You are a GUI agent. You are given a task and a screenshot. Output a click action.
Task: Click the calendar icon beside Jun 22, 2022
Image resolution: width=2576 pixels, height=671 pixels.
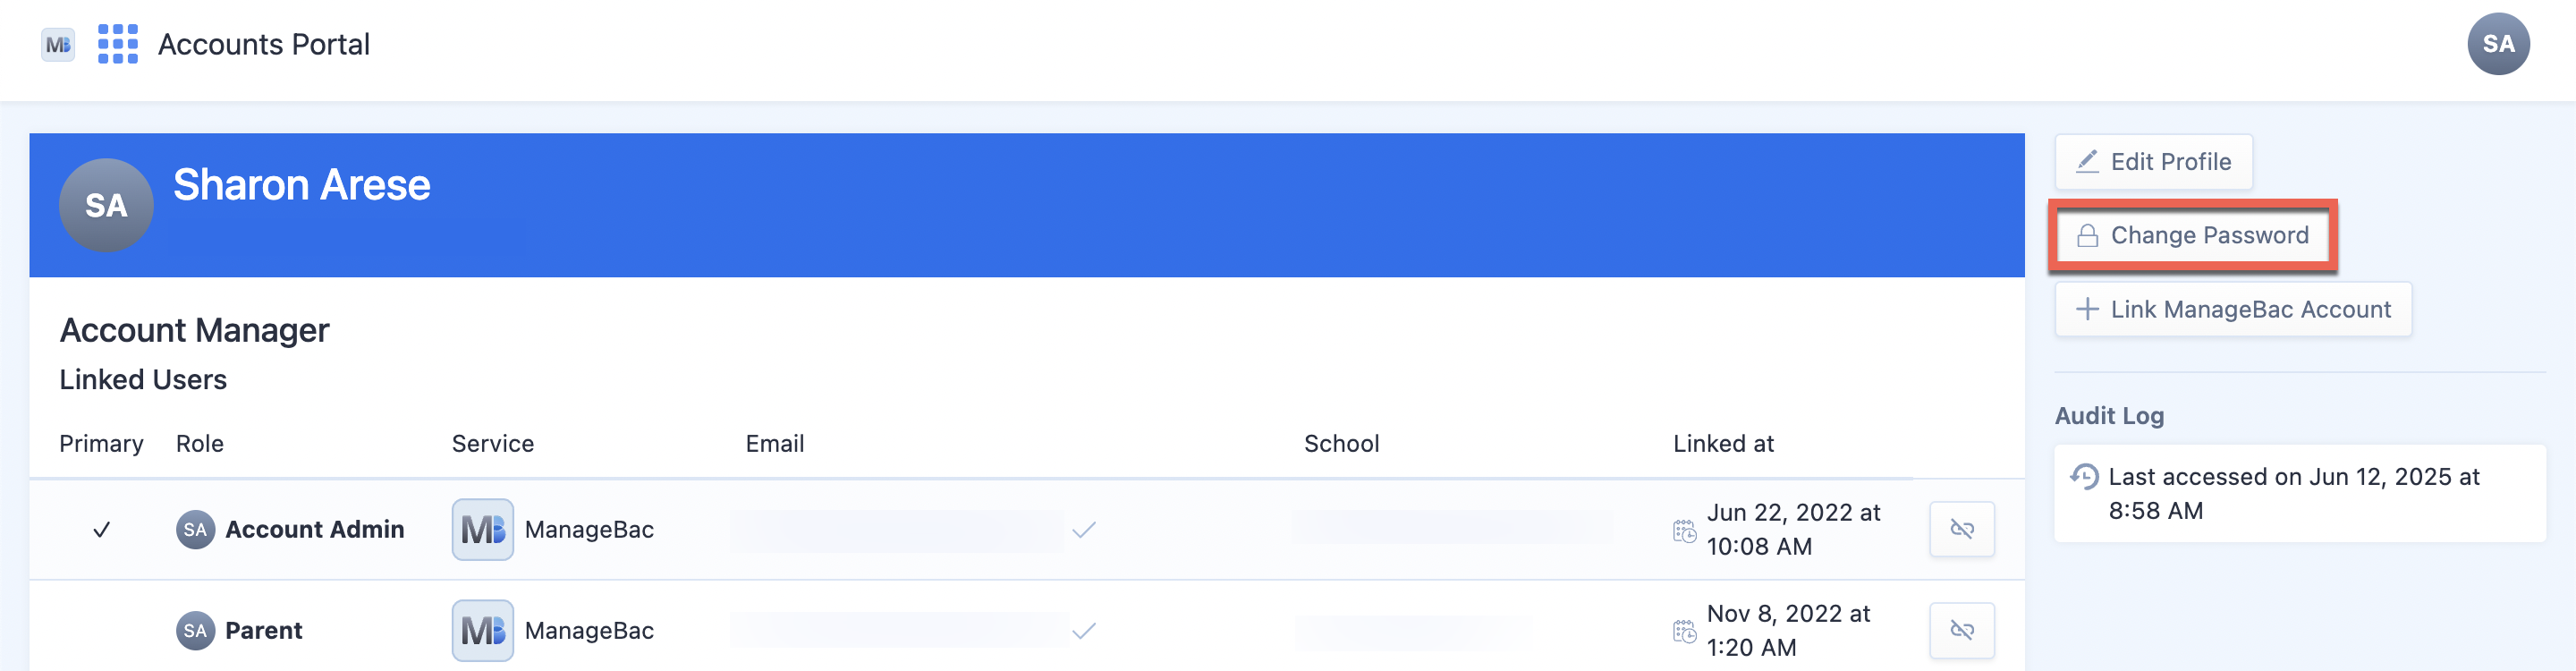point(1684,531)
